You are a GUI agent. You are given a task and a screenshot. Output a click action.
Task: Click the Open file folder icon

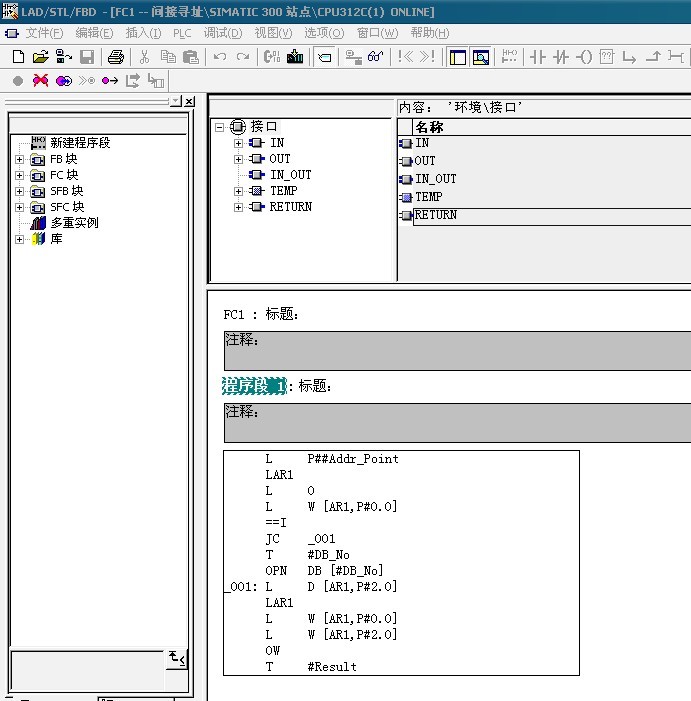[41, 57]
